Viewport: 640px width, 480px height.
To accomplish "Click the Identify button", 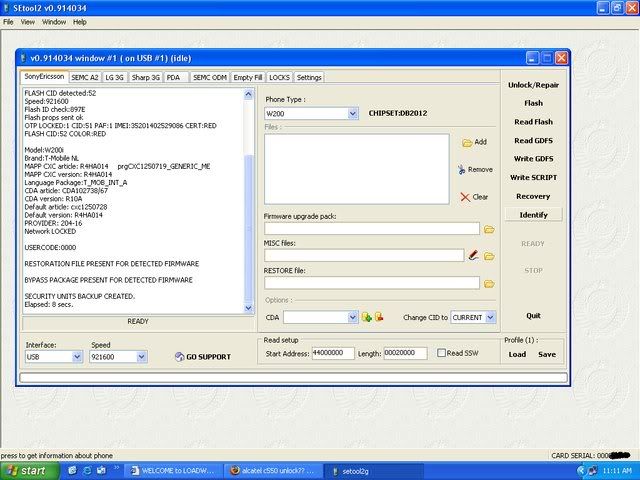I will point(533,215).
